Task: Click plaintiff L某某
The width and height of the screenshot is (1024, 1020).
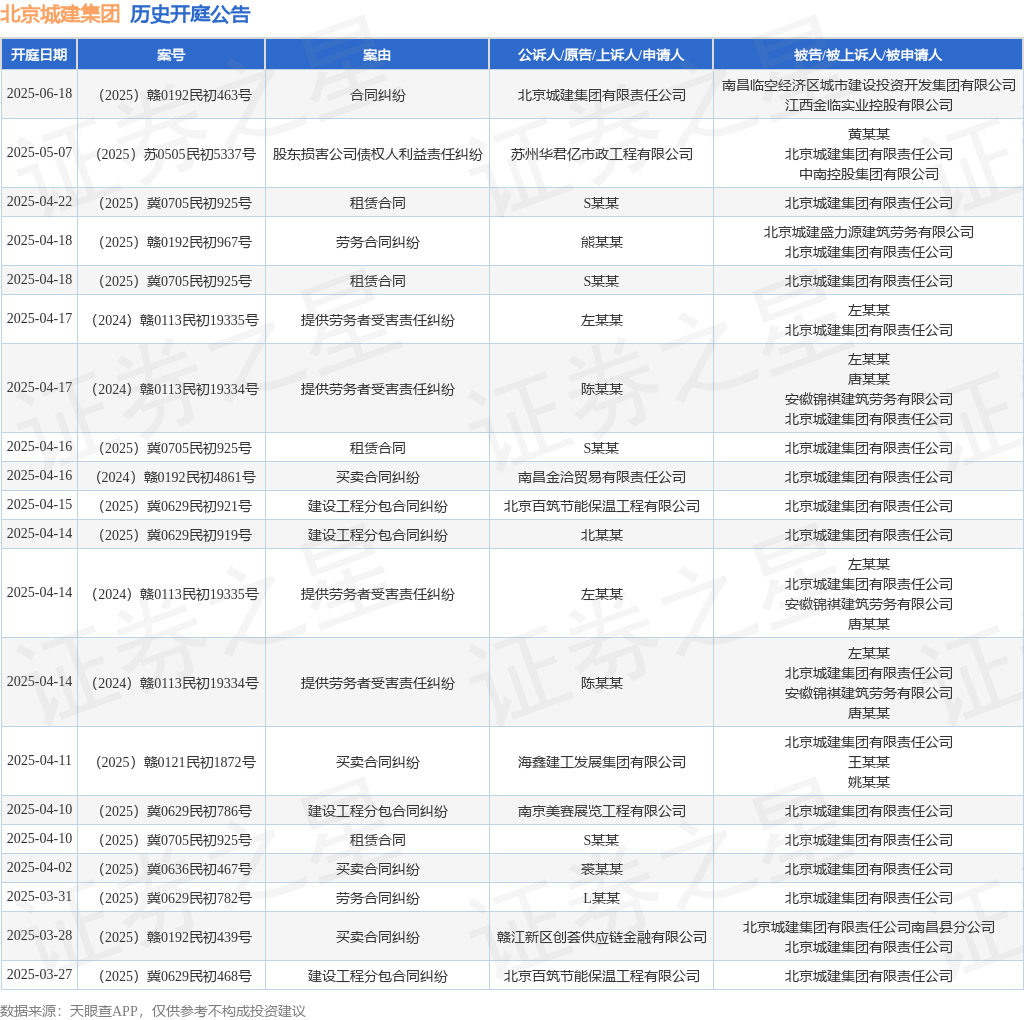Action: [601, 899]
